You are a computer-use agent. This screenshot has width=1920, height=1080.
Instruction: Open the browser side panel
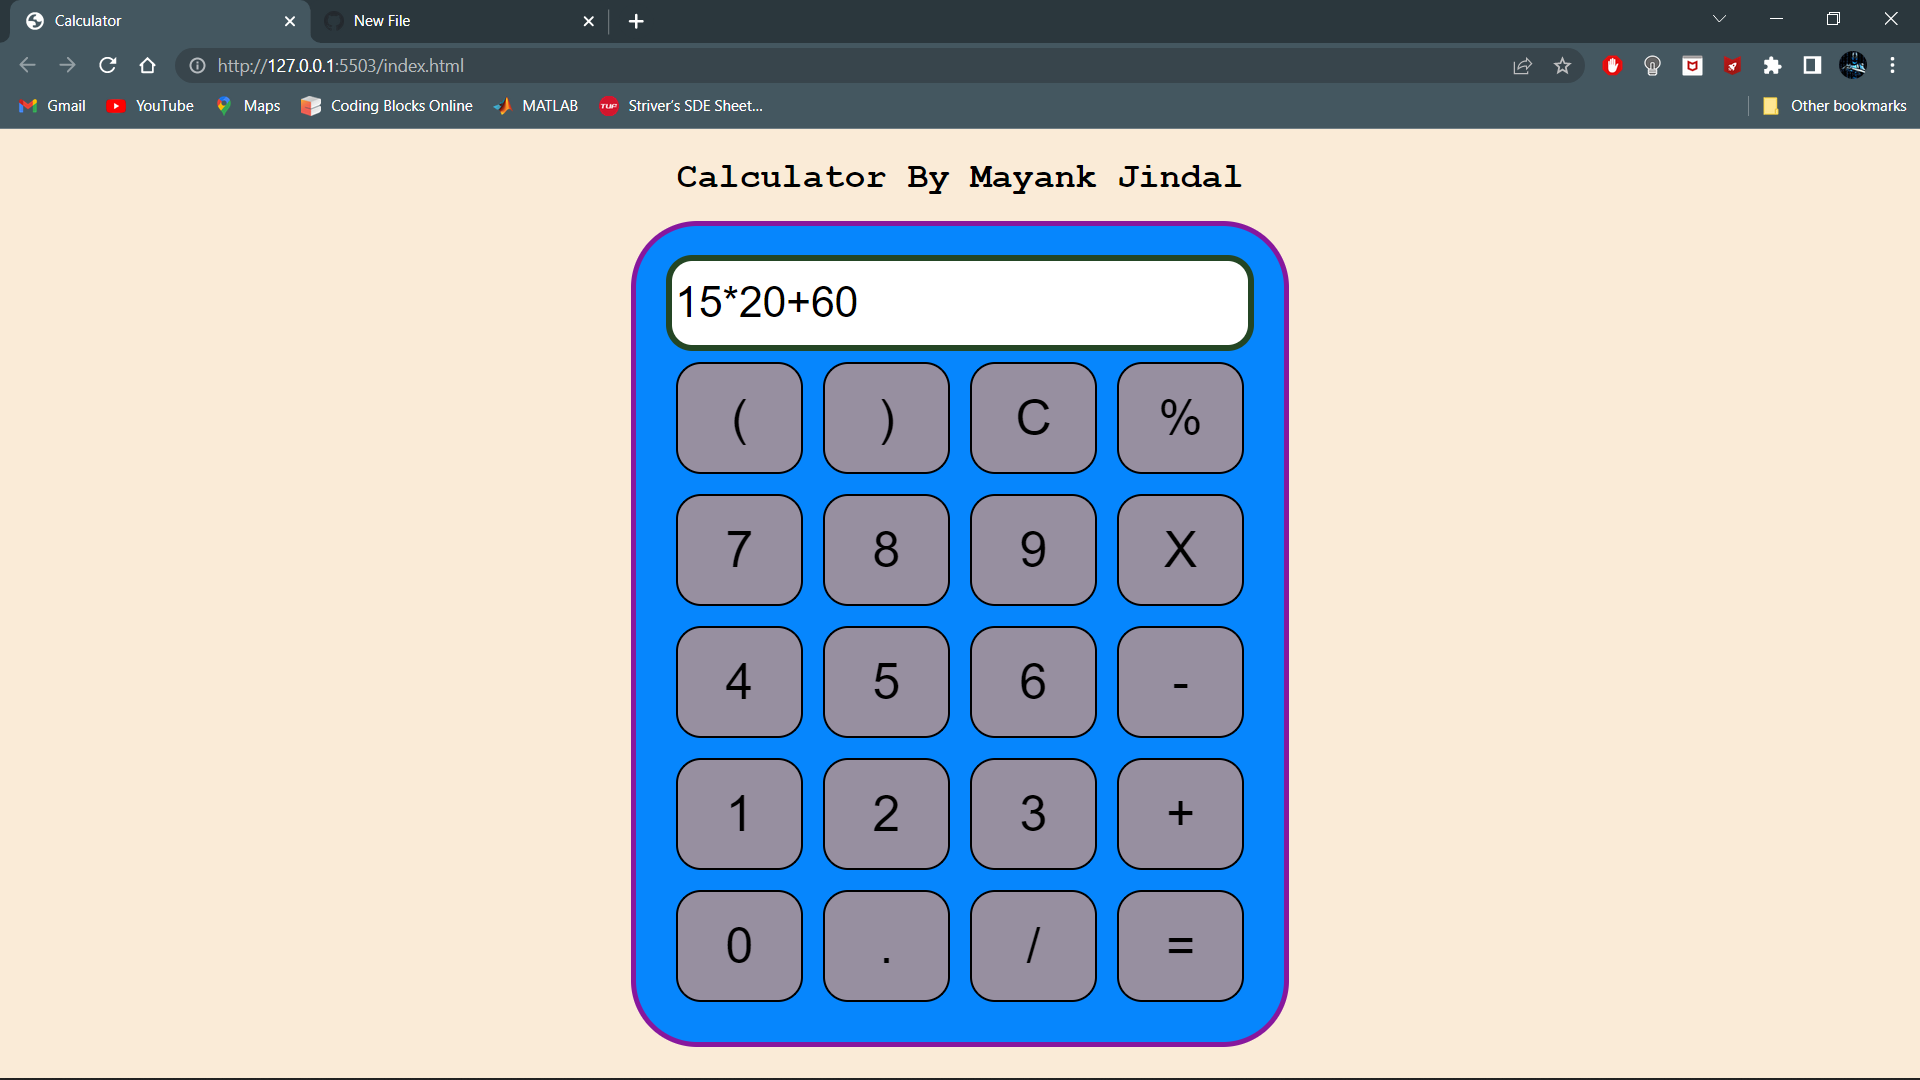tap(1812, 65)
